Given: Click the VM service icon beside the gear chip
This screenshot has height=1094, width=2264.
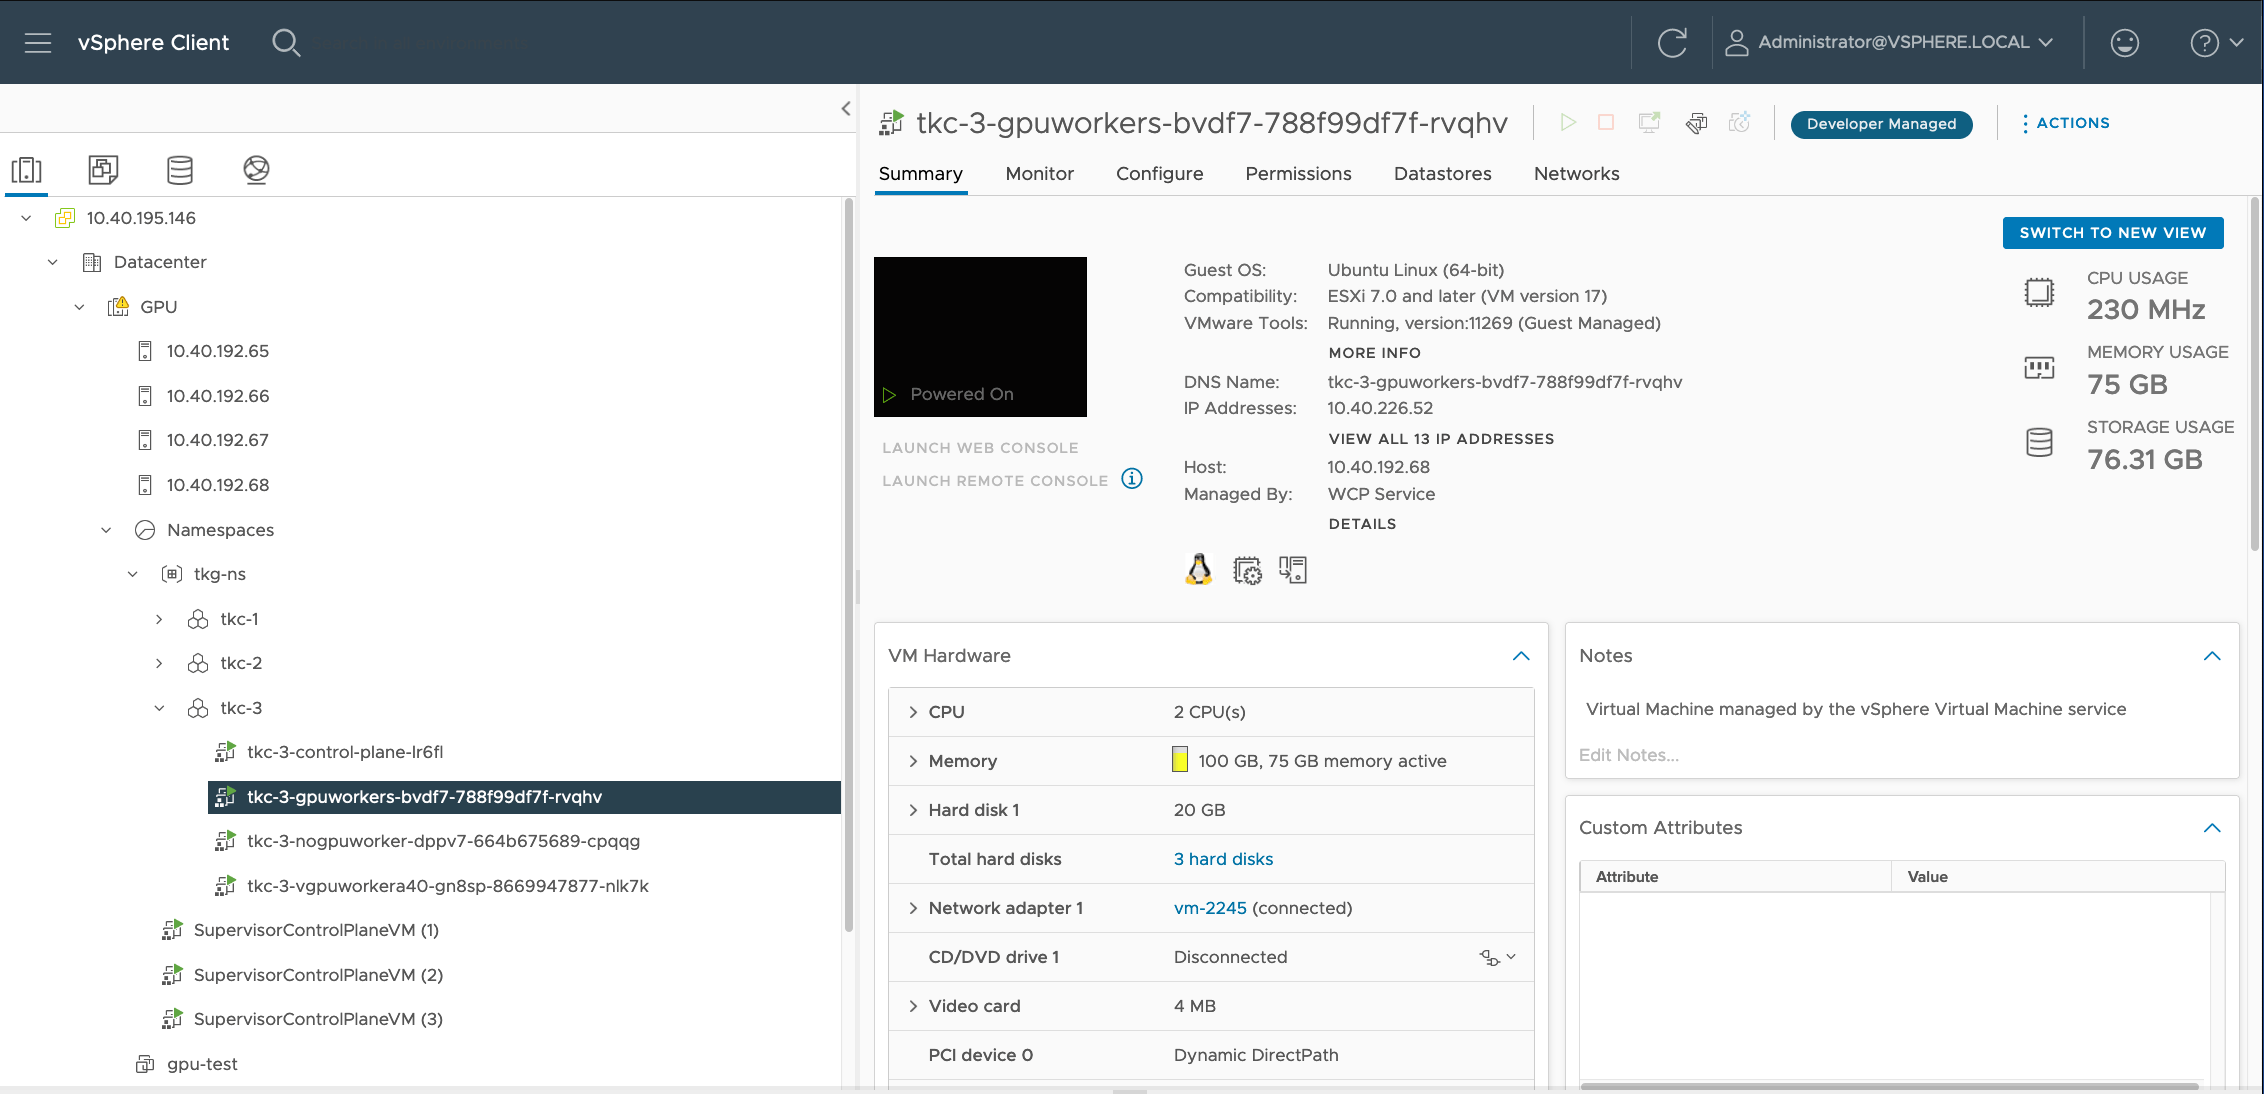Looking at the screenshot, I should pos(1293,570).
